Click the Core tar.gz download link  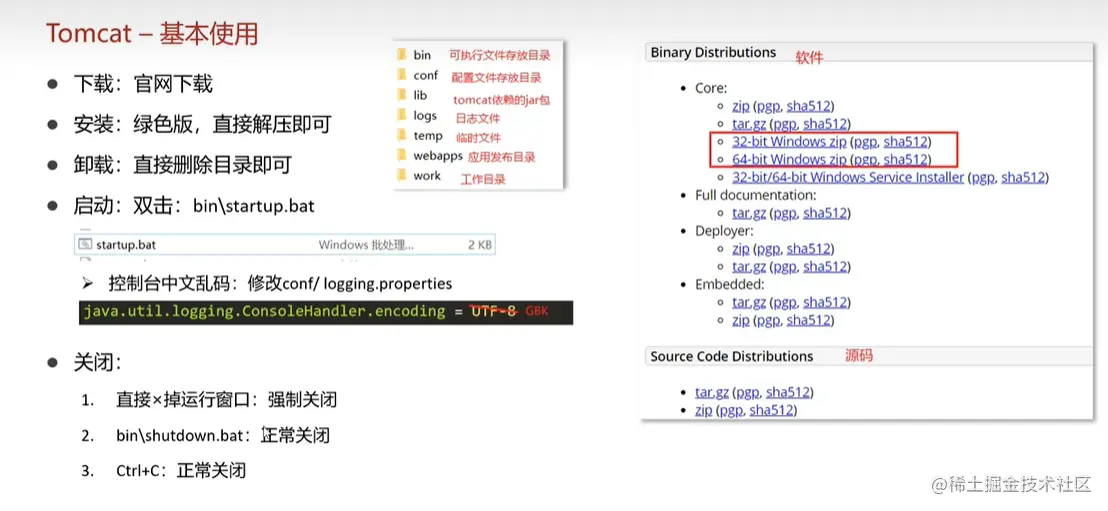coord(749,124)
